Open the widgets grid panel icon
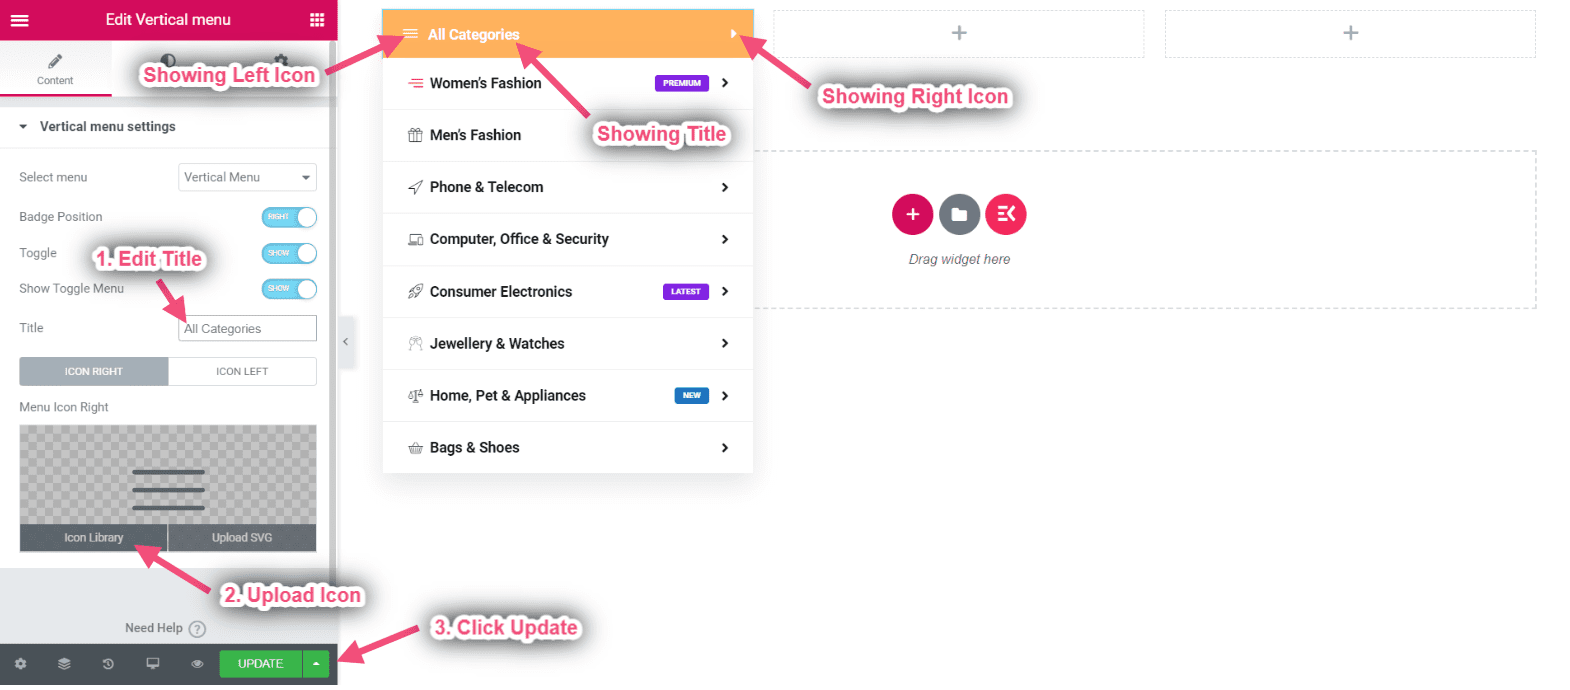Image resolution: width=1570 pixels, height=690 pixels. click(317, 20)
